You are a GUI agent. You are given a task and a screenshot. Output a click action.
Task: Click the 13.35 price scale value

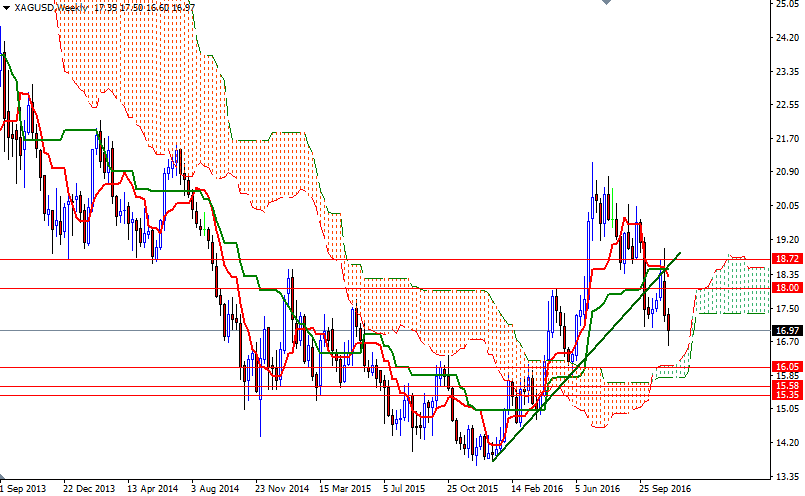[788, 476]
